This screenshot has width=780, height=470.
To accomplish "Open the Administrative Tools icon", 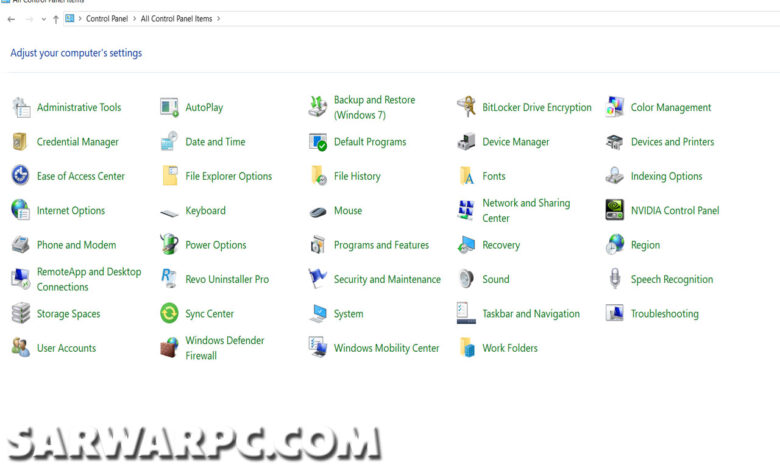I will pos(21,107).
